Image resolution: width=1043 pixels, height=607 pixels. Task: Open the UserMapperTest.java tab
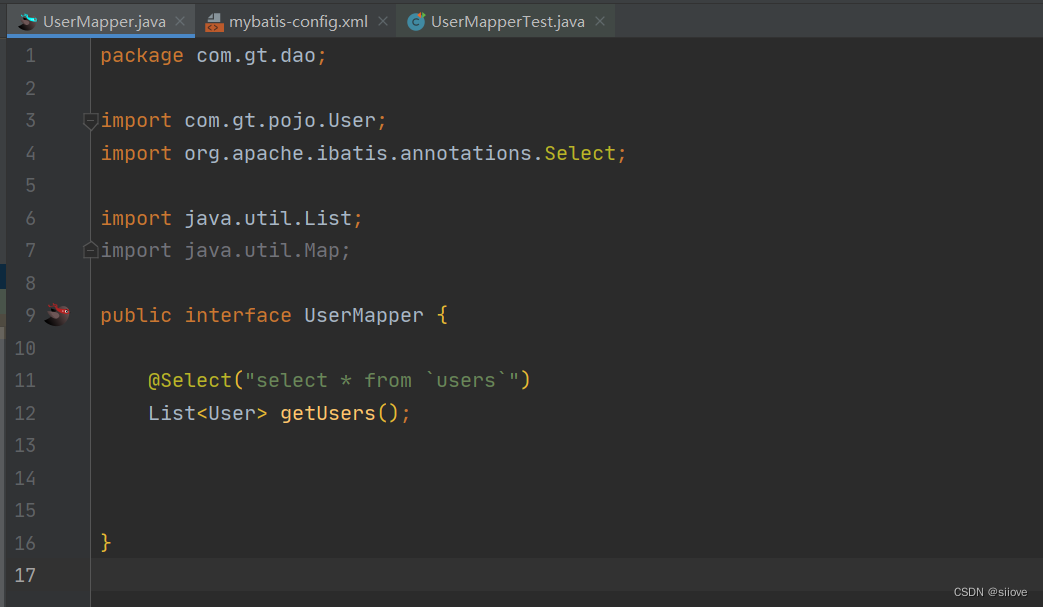[x=507, y=21]
